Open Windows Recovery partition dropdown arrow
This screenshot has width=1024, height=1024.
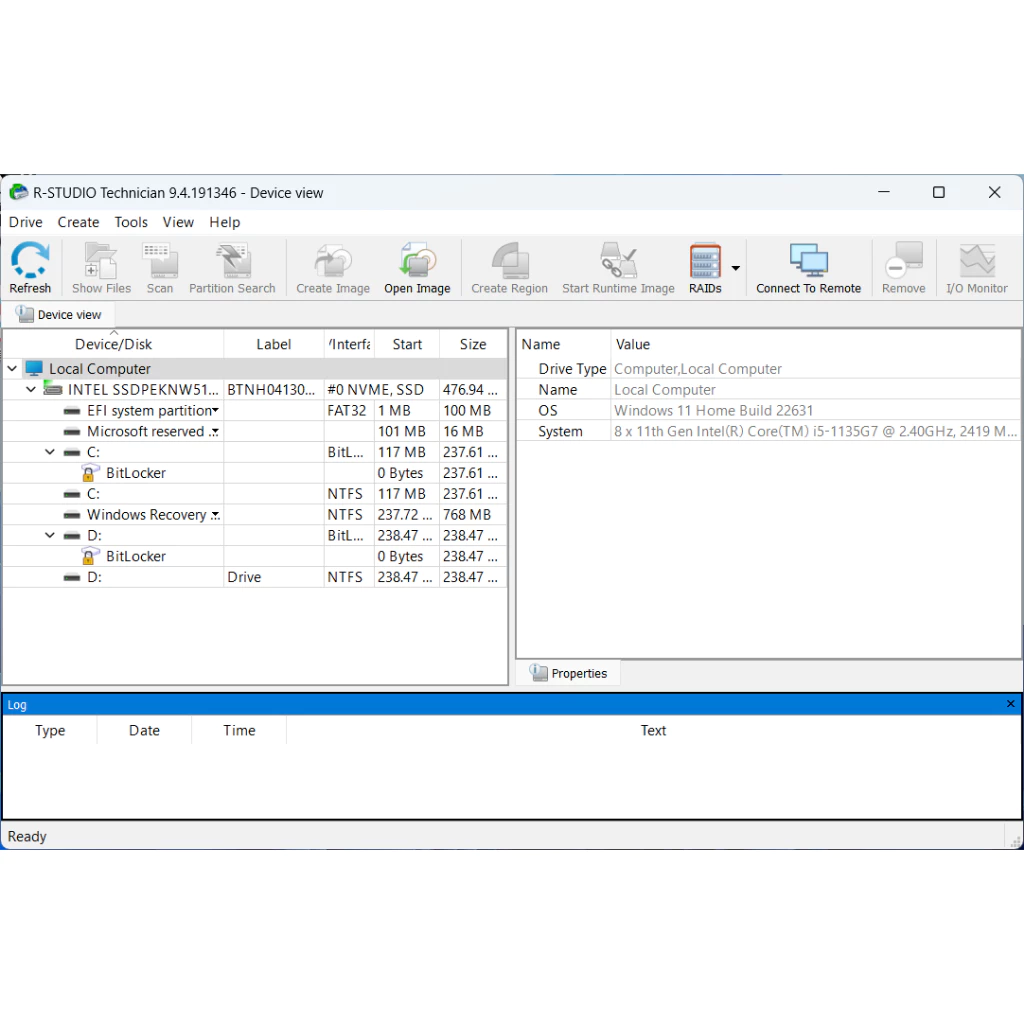(216, 515)
